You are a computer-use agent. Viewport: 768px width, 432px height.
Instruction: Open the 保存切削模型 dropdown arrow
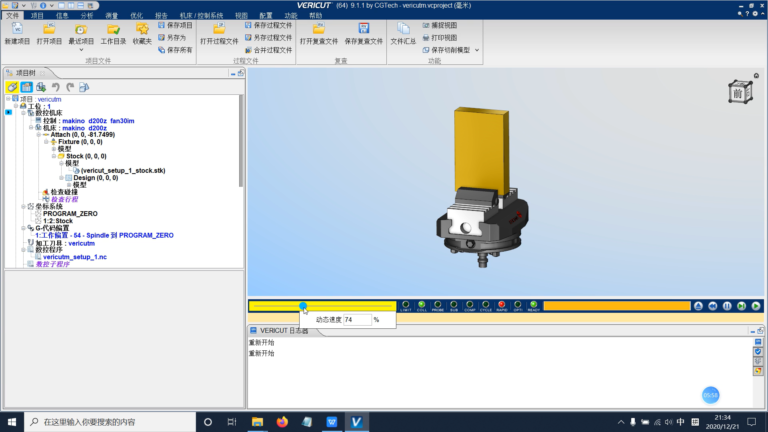coord(477,50)
